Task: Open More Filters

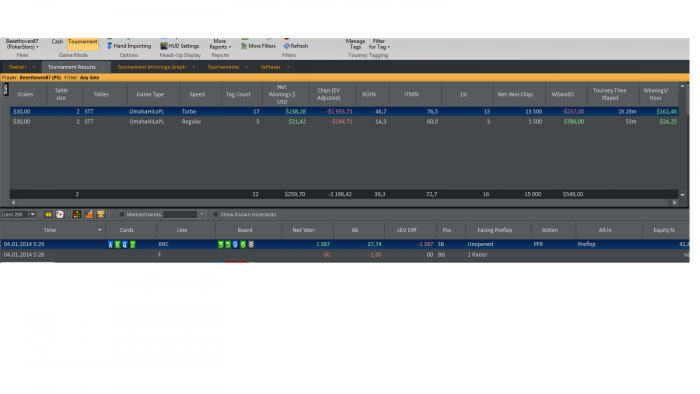Action: pyautogui.click(x=258, y=46)
